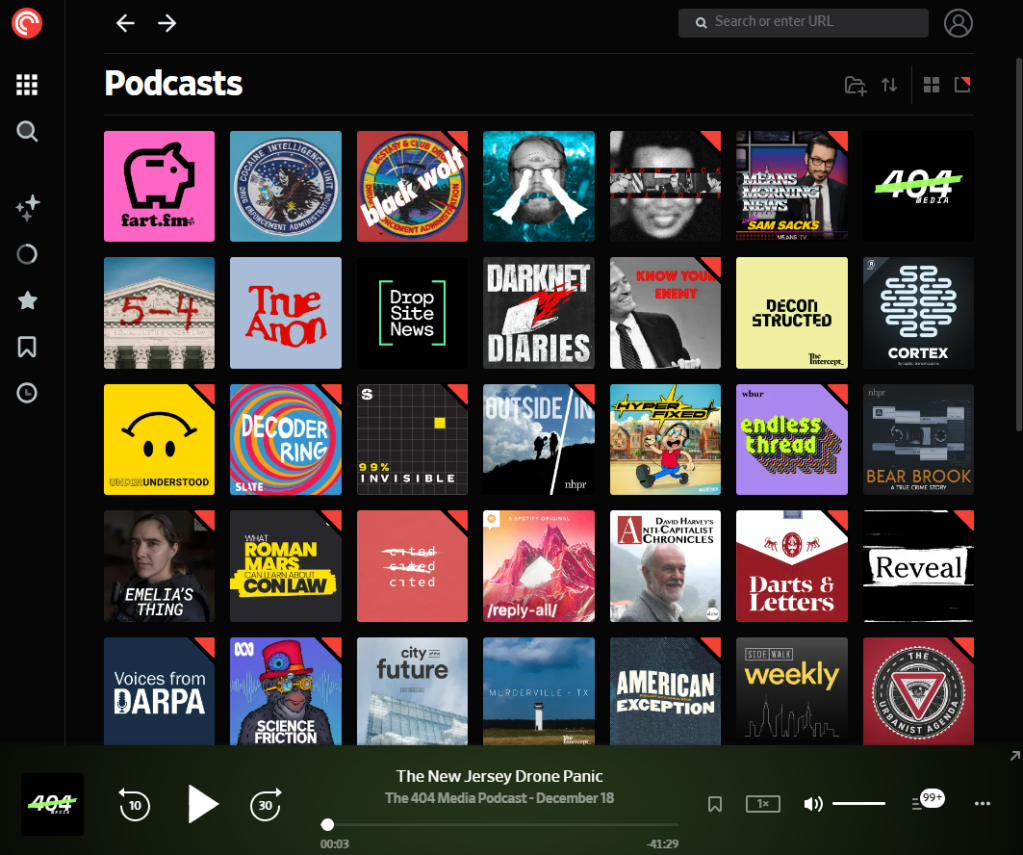Mute the volume speaker icon
The image size is (1023, 855).
pos(813,804)
